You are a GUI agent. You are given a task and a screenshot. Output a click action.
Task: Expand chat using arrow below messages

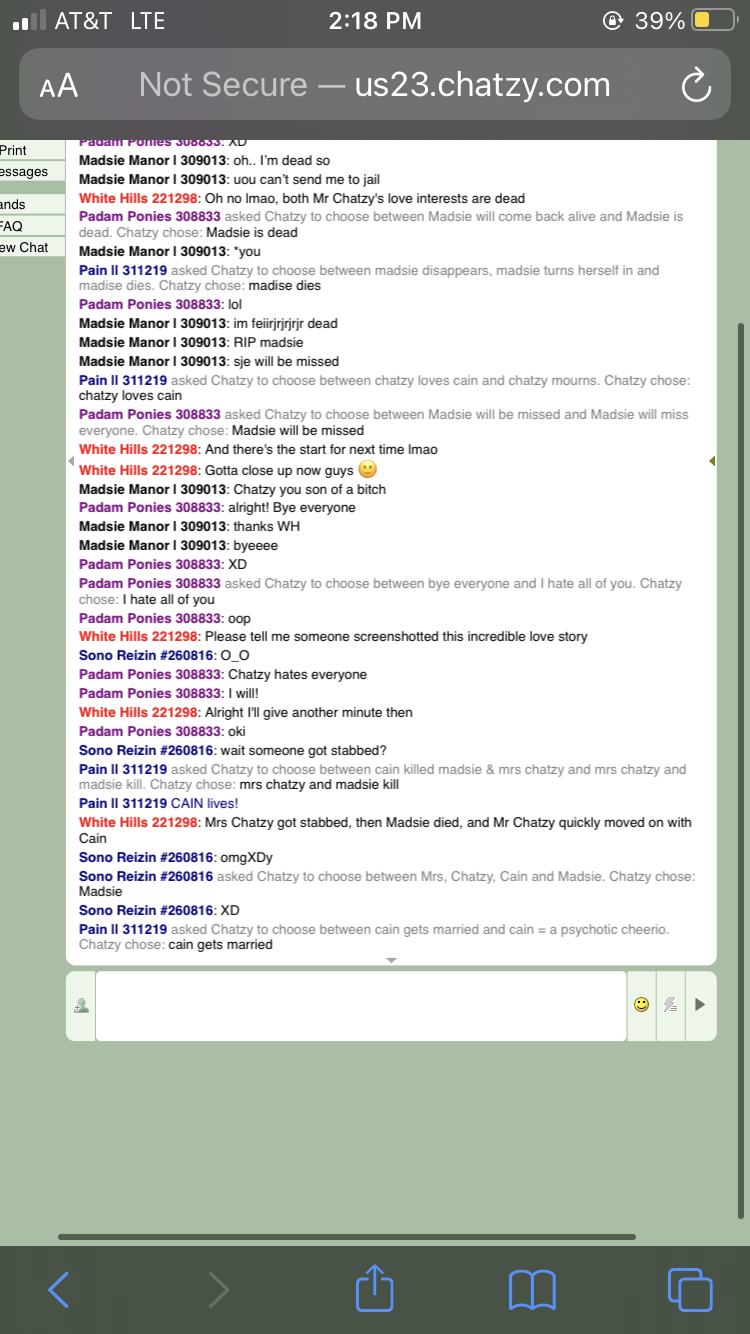391,960
